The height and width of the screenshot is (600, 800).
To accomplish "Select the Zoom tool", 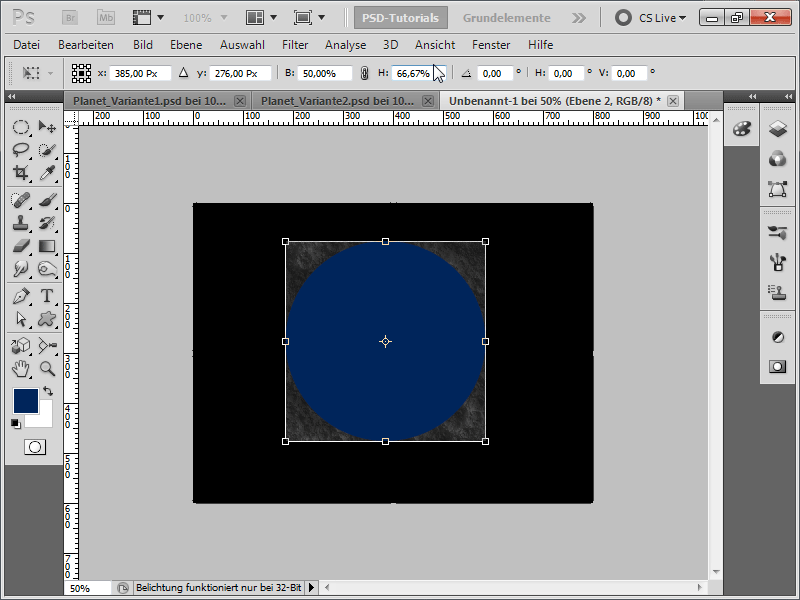I will coord(47,369).
